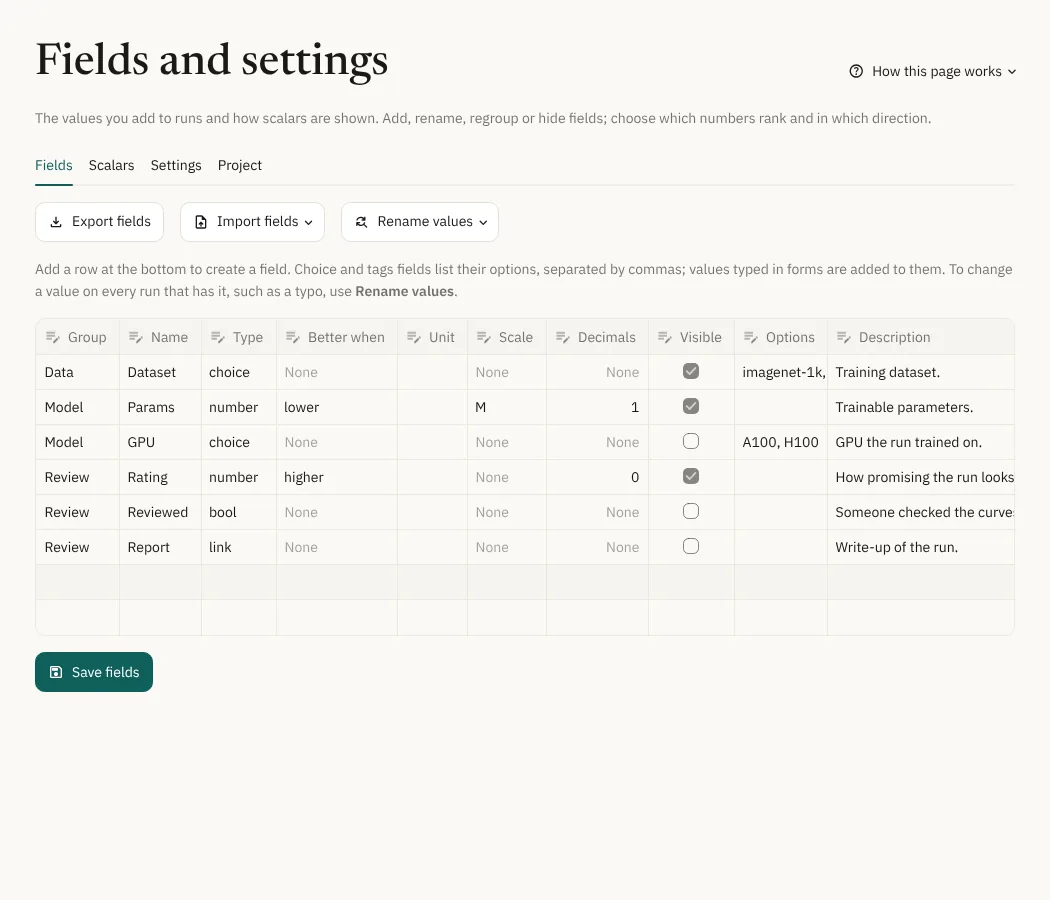1050x900 pixels.
Task: Click the 'link' type cell
Action: [x=239, y=547]
